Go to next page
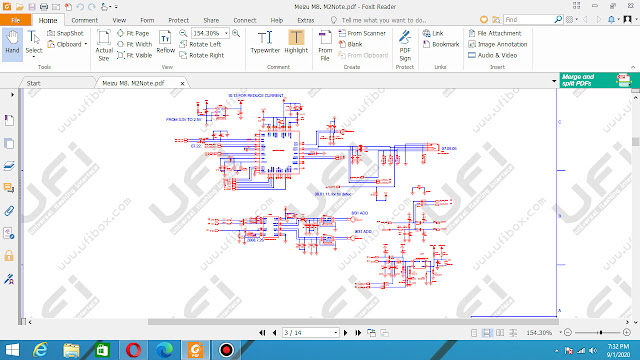The image size is (640, 360). [x=345, y=333]
